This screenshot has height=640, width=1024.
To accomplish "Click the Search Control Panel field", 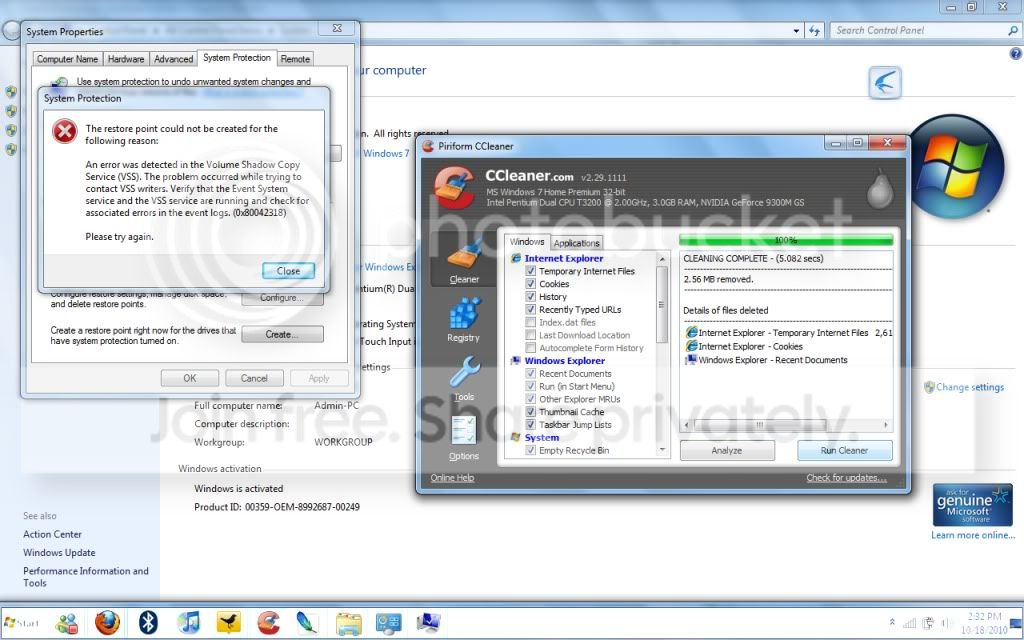I will pos(920,31).
